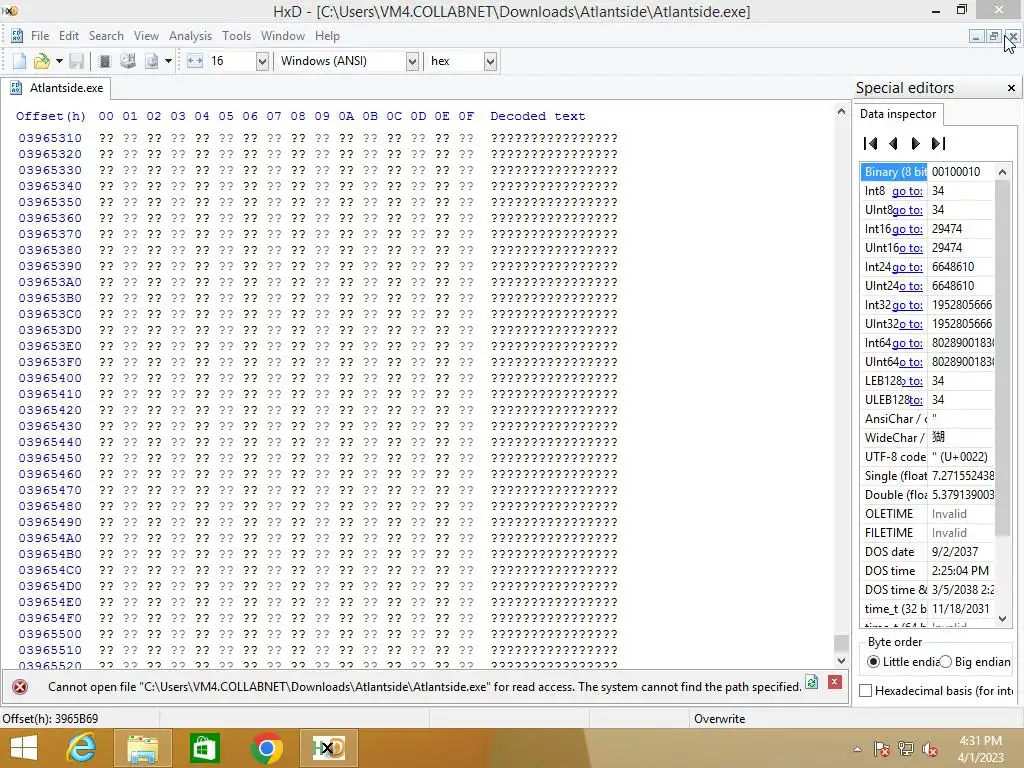
Task: Open File Explorer from taskbar
Action: [x=142, y=748]
